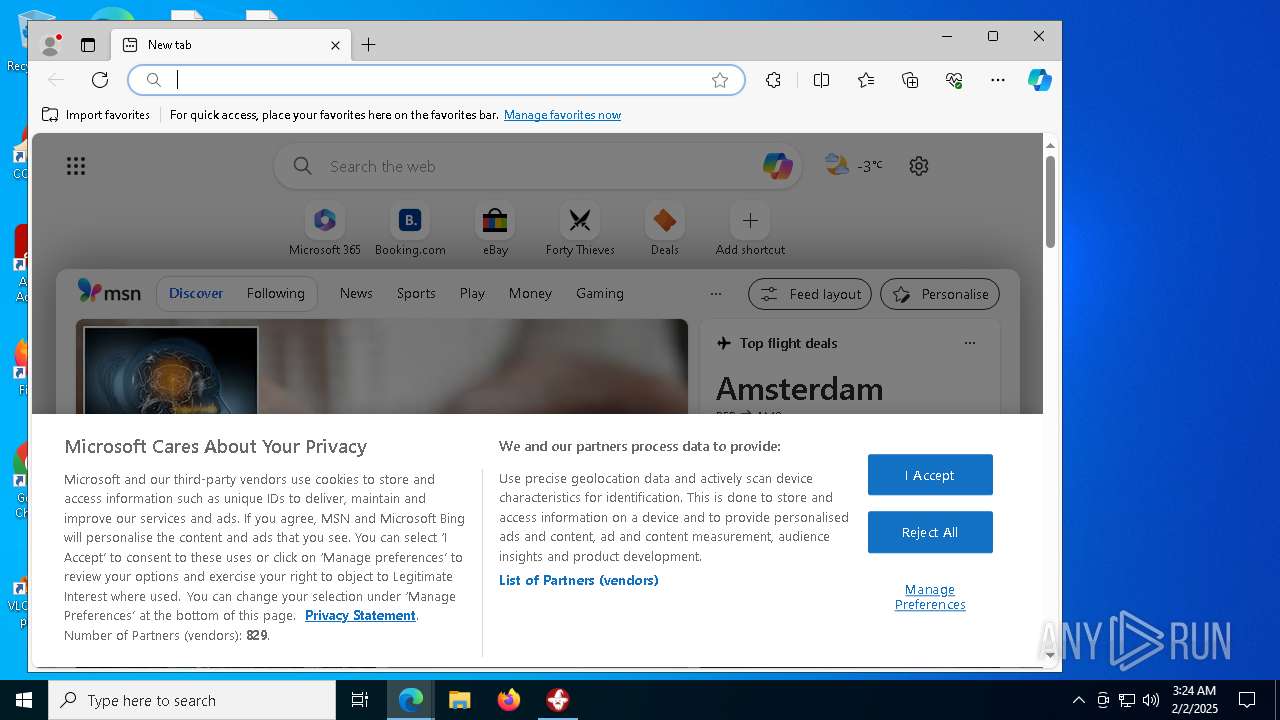
Task: Open page settings gear icon
Action: click(x=919, y=166)
